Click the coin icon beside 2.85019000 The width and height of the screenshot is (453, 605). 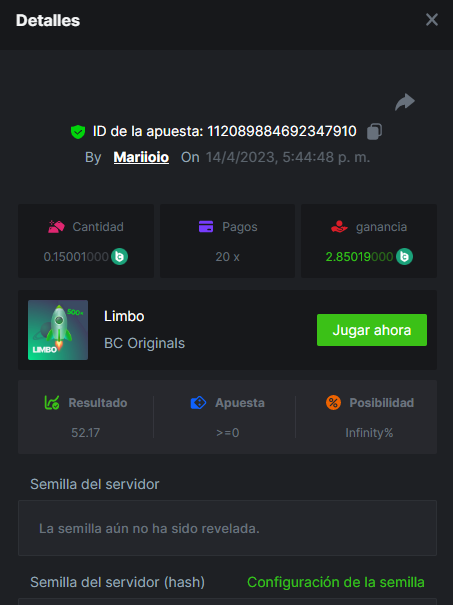[404, 257]
